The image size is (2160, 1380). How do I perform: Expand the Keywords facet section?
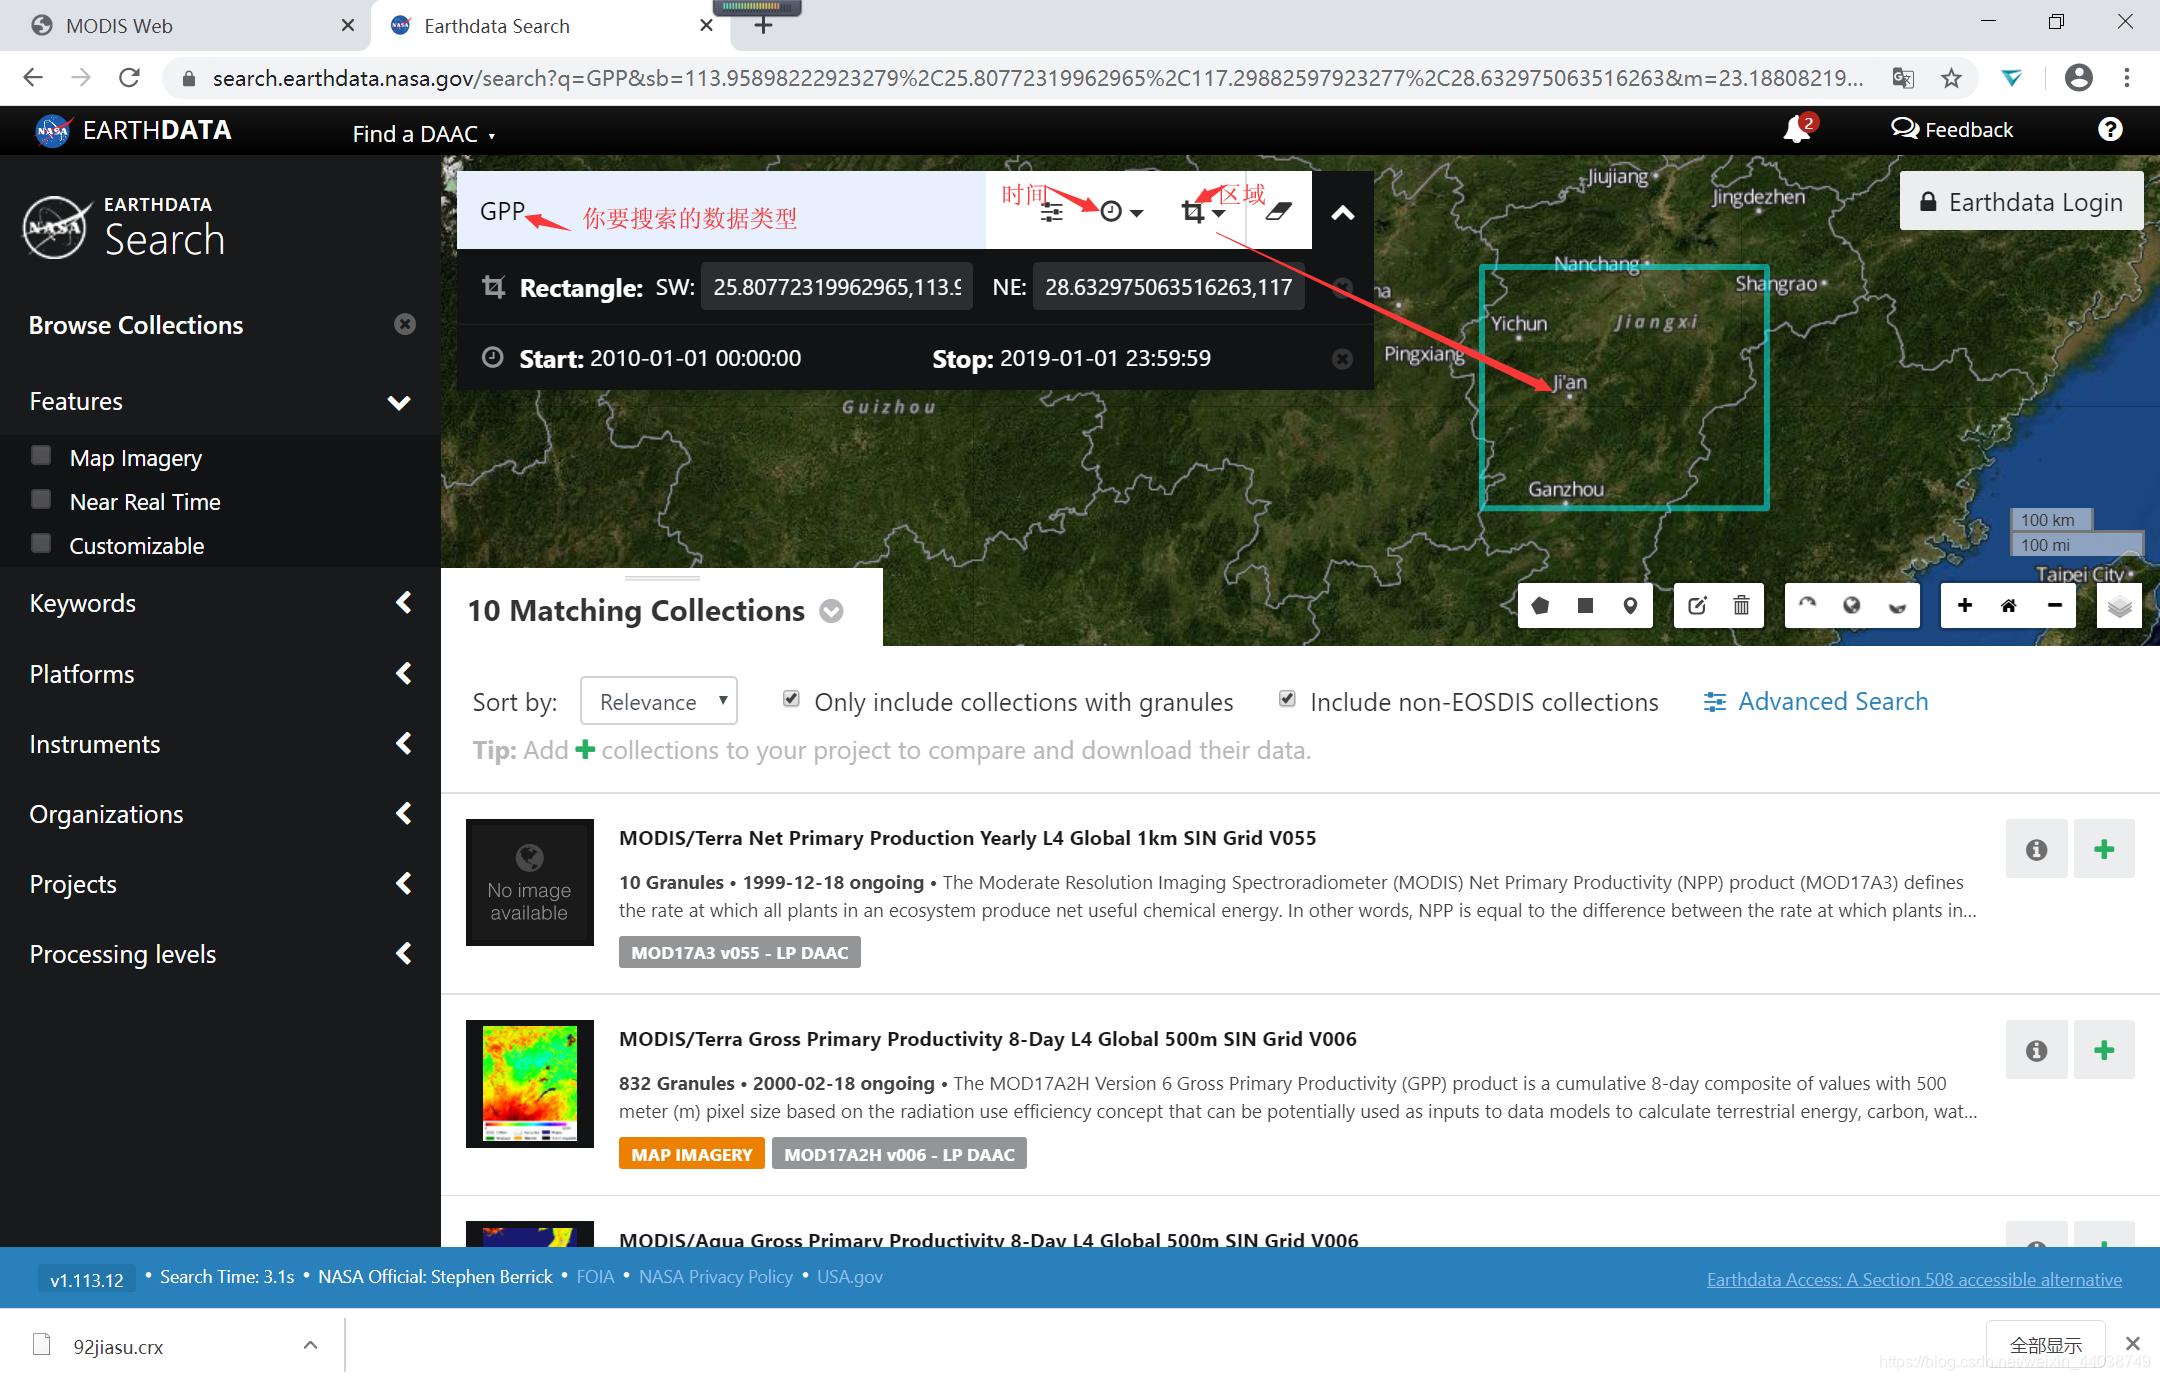pos(220,603)
